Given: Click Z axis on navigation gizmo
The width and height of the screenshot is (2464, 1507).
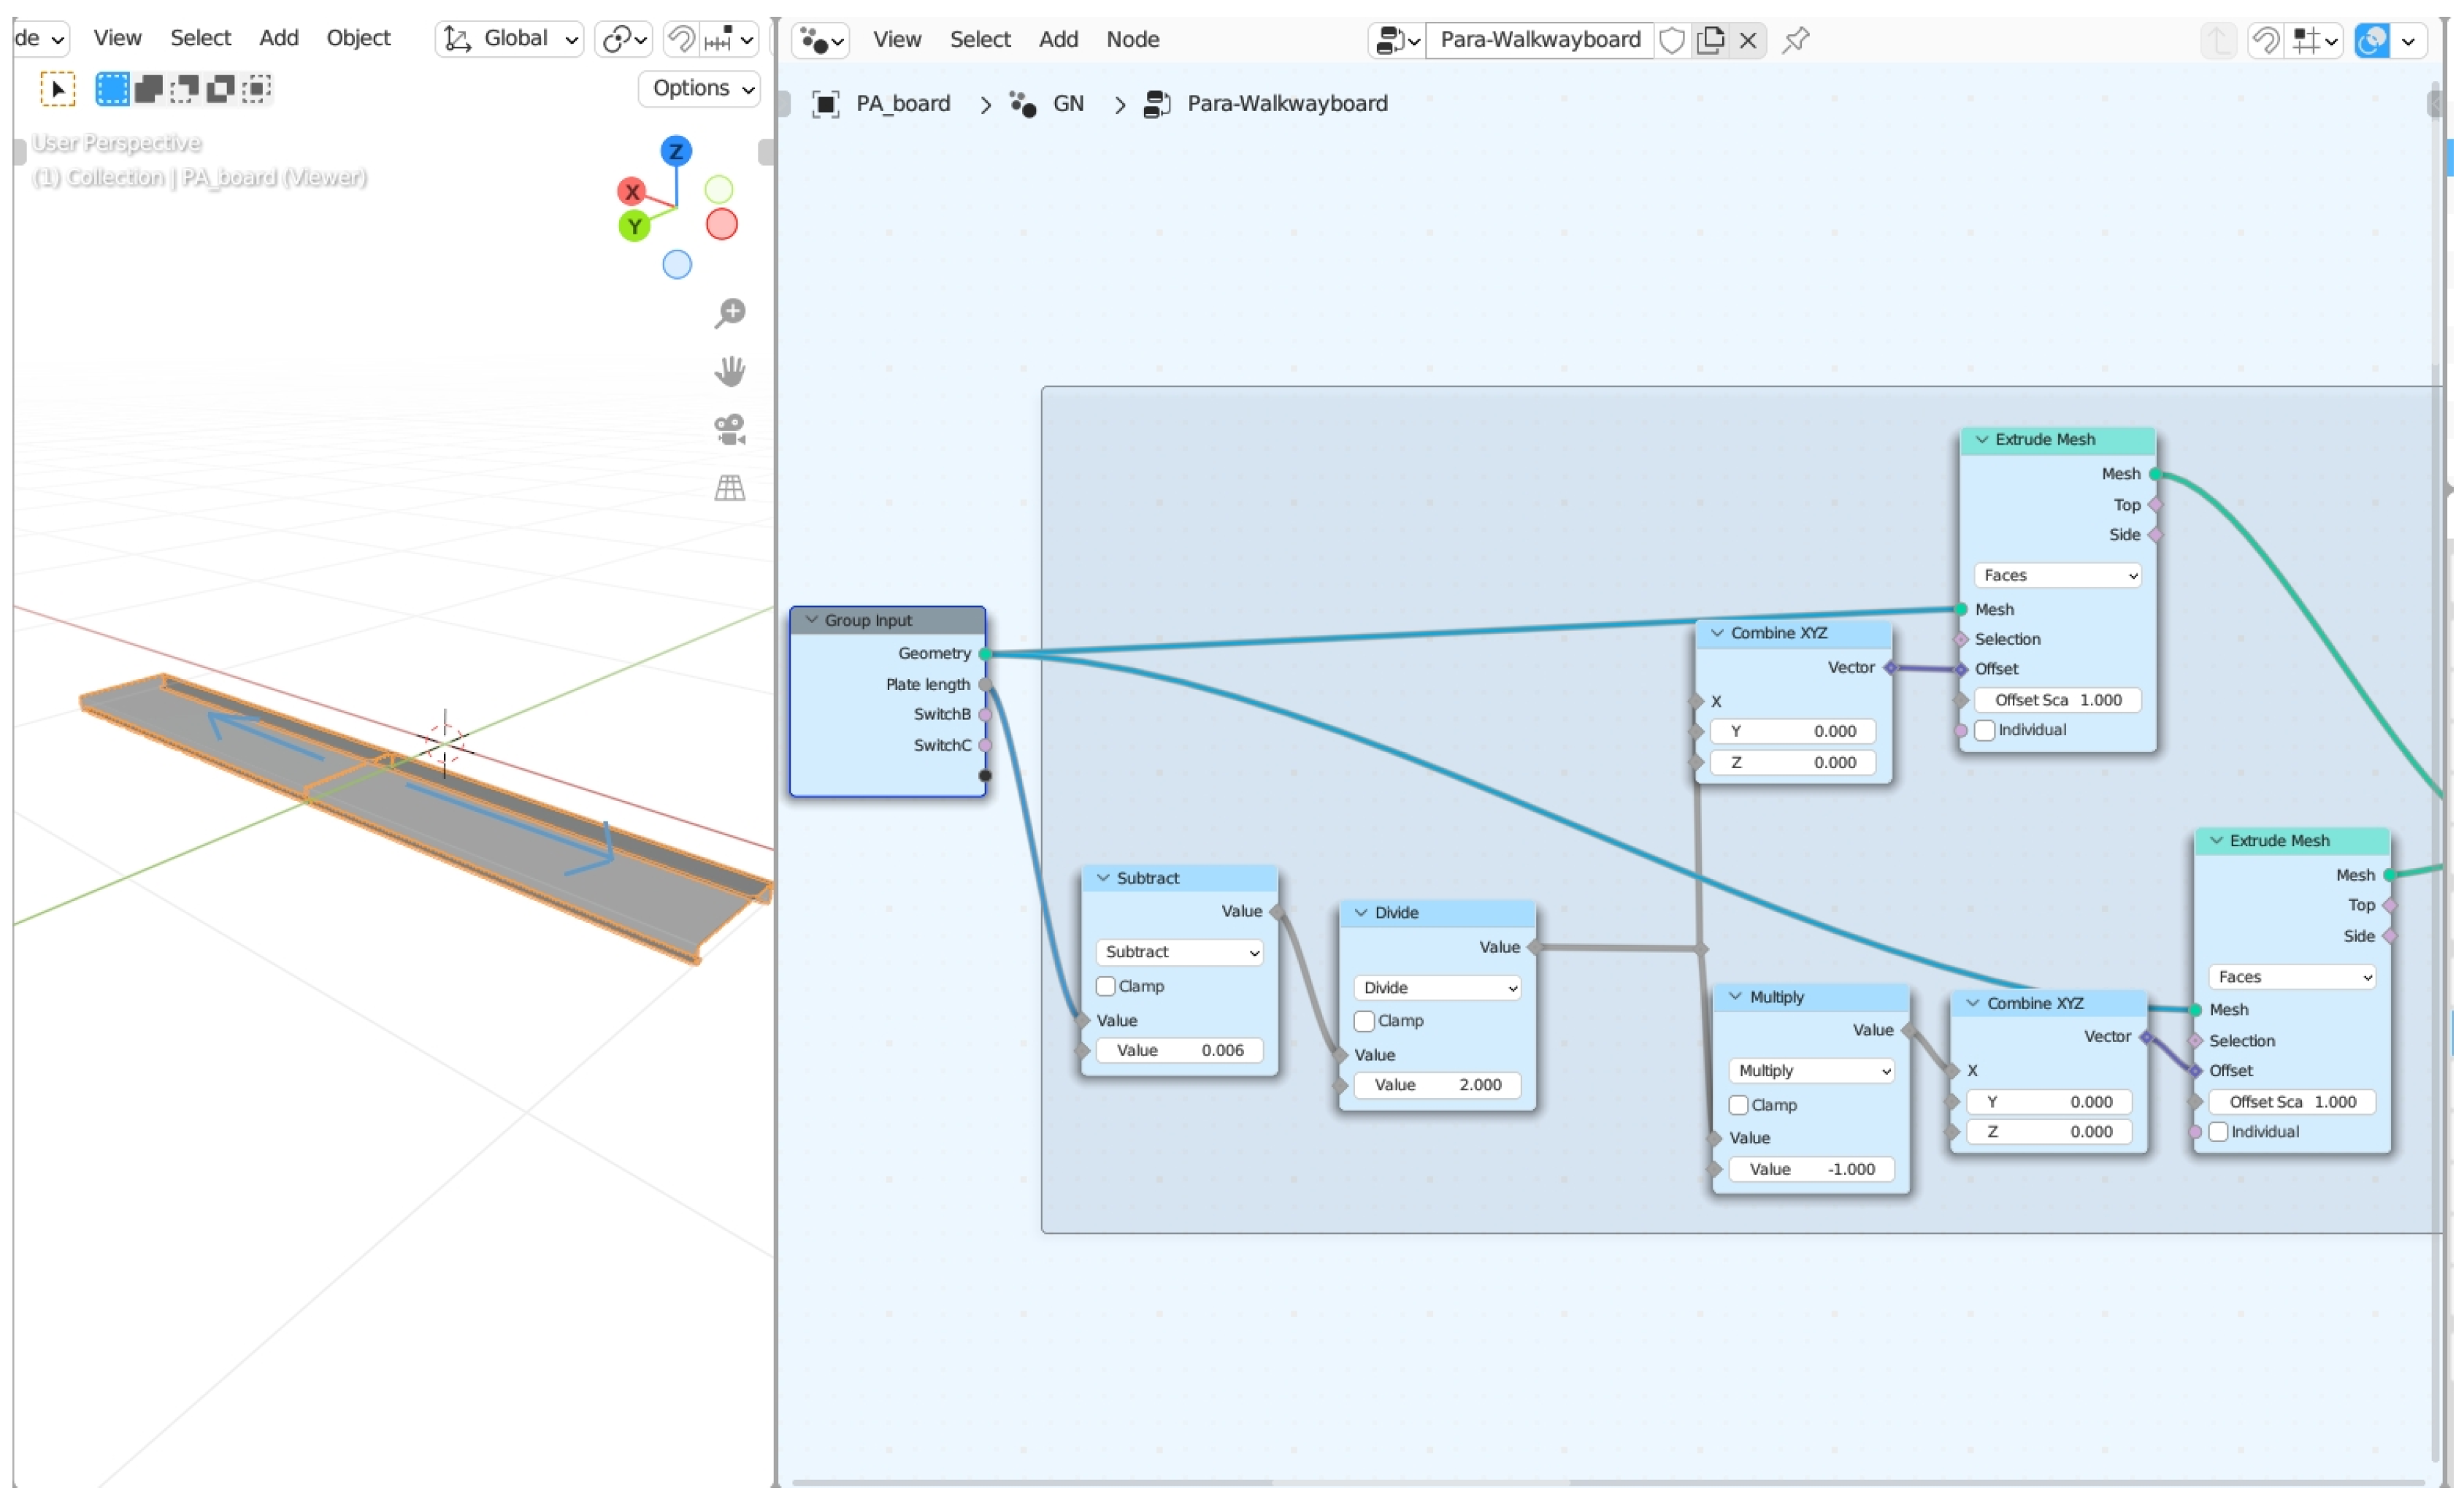Looking at the screenshot, I should (676, 151).
